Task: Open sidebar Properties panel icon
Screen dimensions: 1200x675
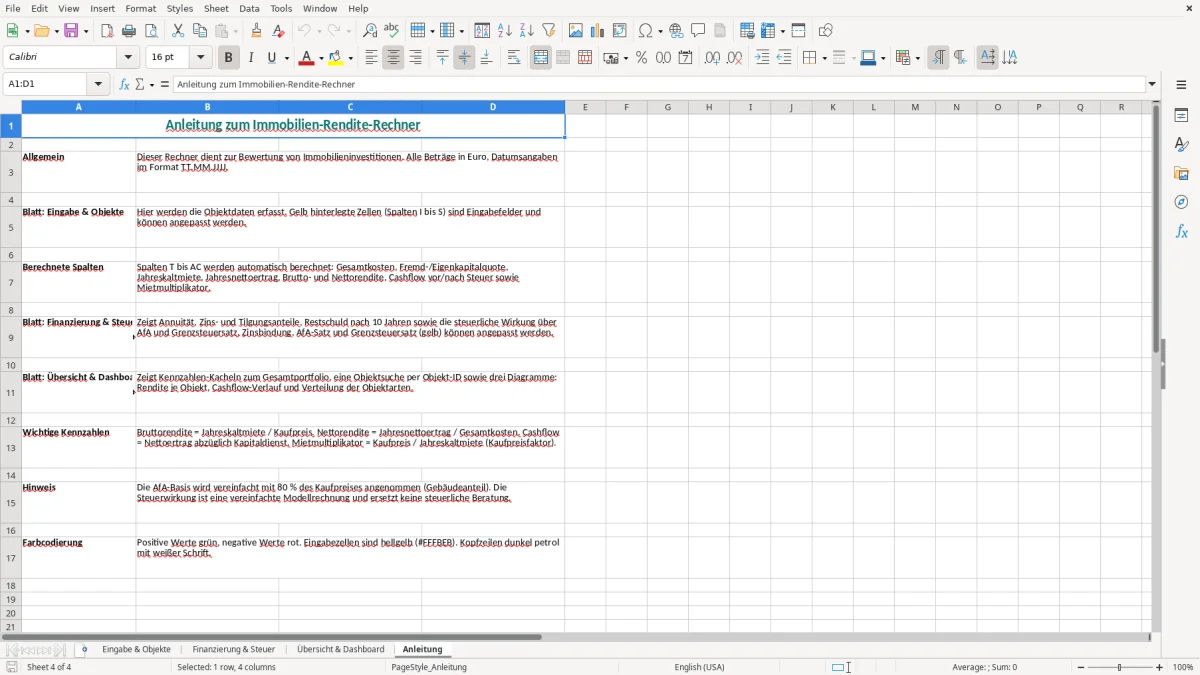Action: click(x=1181, y=116)
